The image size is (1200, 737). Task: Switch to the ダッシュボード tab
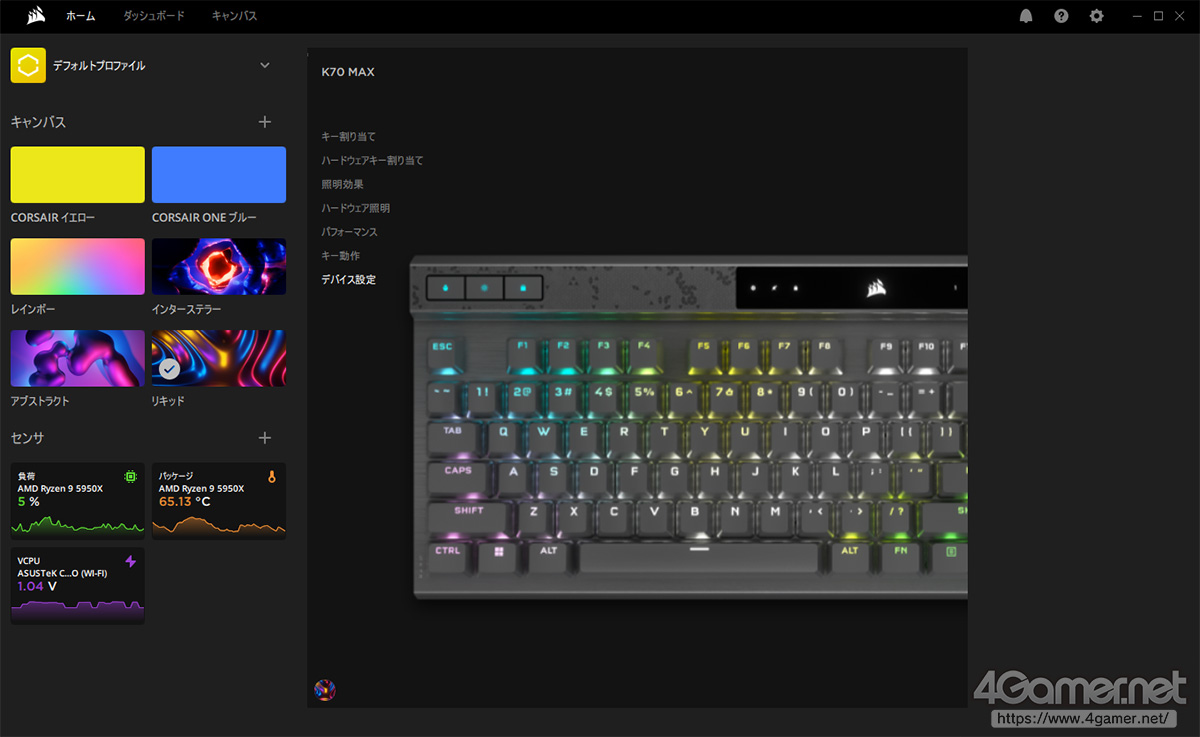[153, 16]
